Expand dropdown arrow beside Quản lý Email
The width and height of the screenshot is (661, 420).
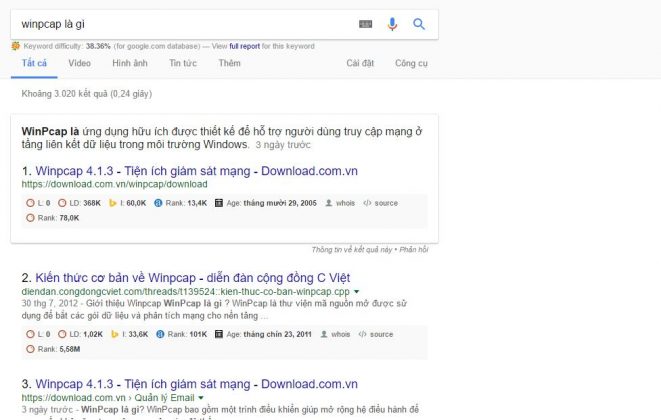(201, 398)
